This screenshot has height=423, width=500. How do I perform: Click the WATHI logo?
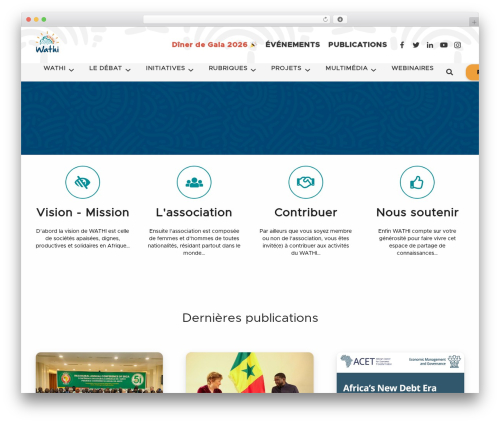[47, 43]
